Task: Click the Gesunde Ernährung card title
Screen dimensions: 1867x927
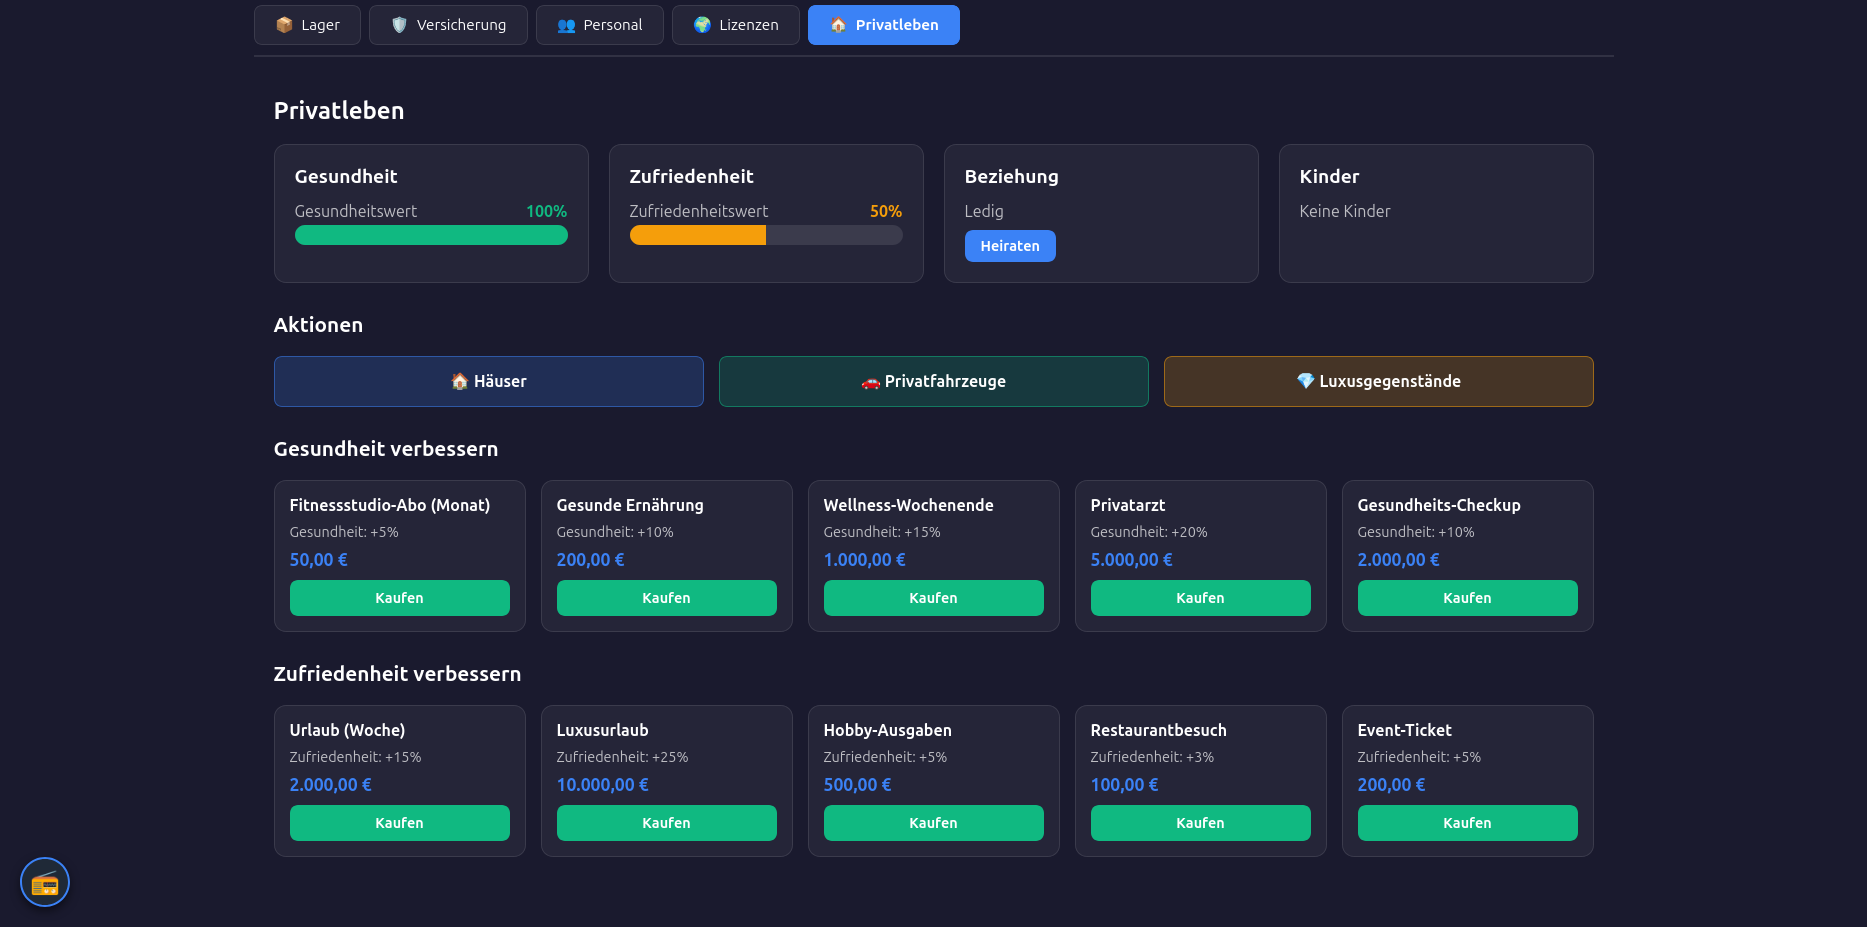Action: tap(630, 505)
